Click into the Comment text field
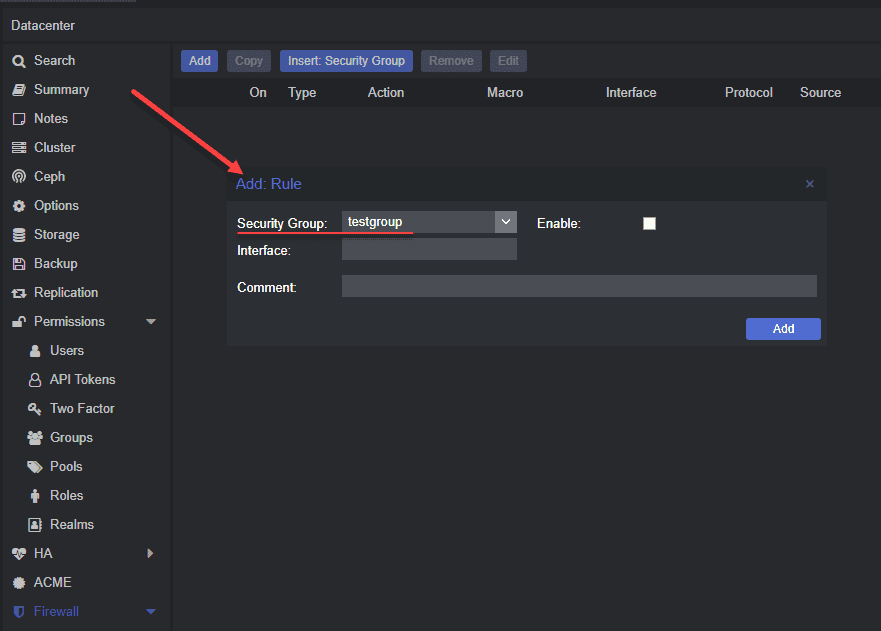Screen dimensions: 881x631 579,287
